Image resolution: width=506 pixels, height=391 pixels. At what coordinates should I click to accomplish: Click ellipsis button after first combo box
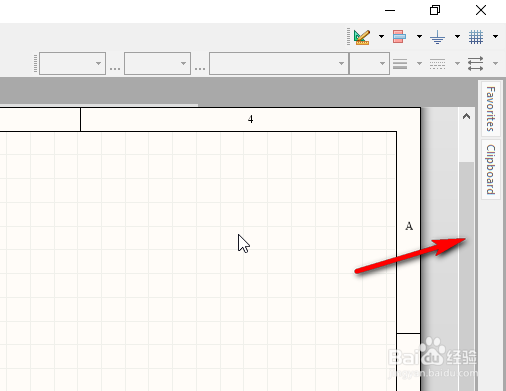(115, 69)
